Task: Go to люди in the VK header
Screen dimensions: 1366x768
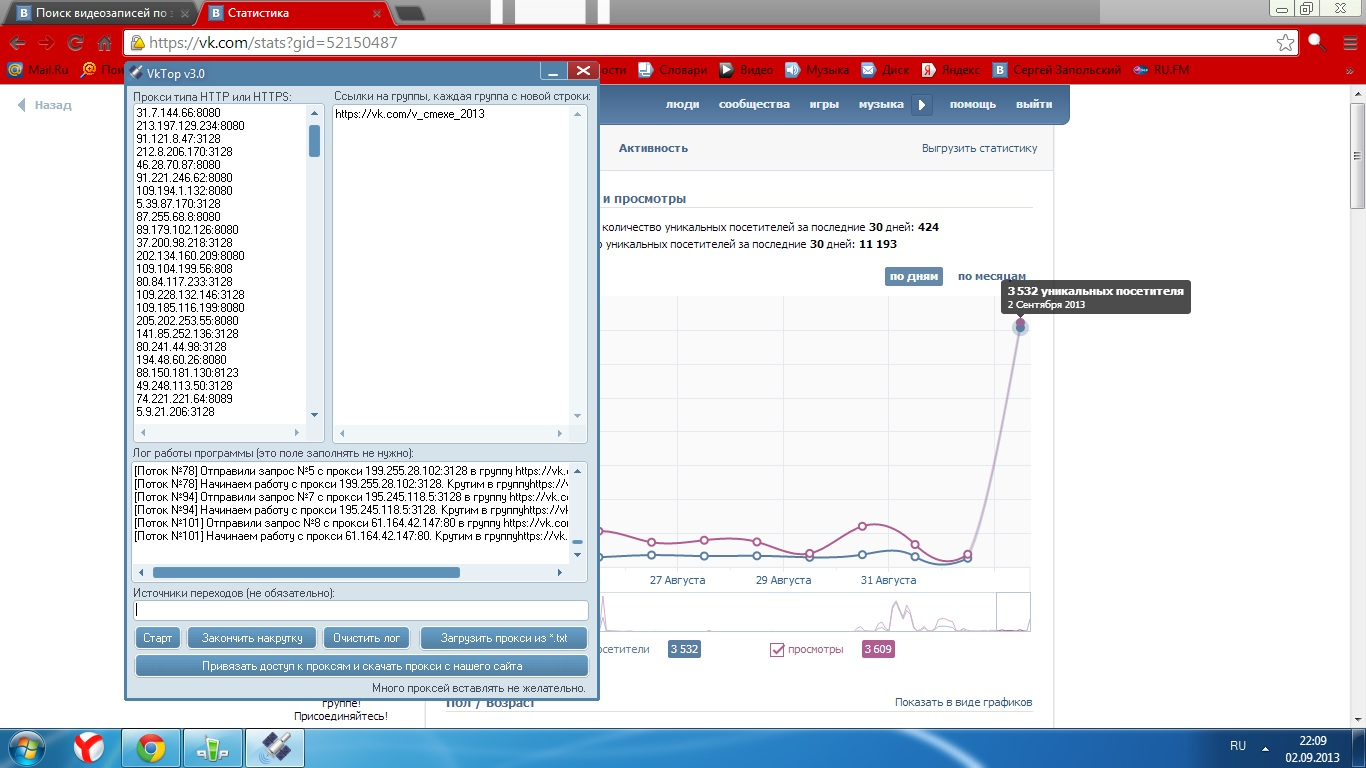Action: (x=683, y=104)
